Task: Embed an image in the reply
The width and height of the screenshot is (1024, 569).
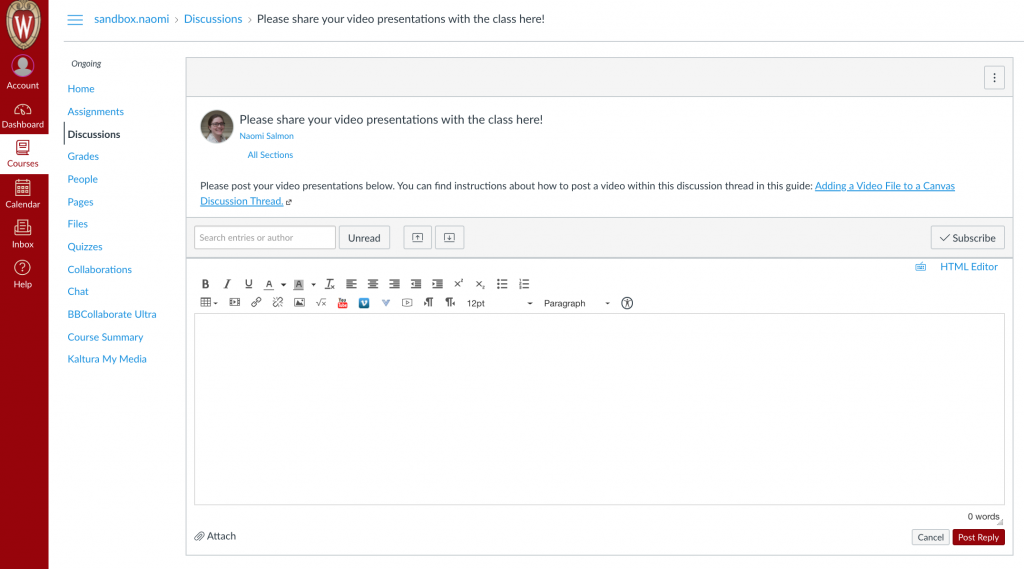Action: (x=299, y=302)
